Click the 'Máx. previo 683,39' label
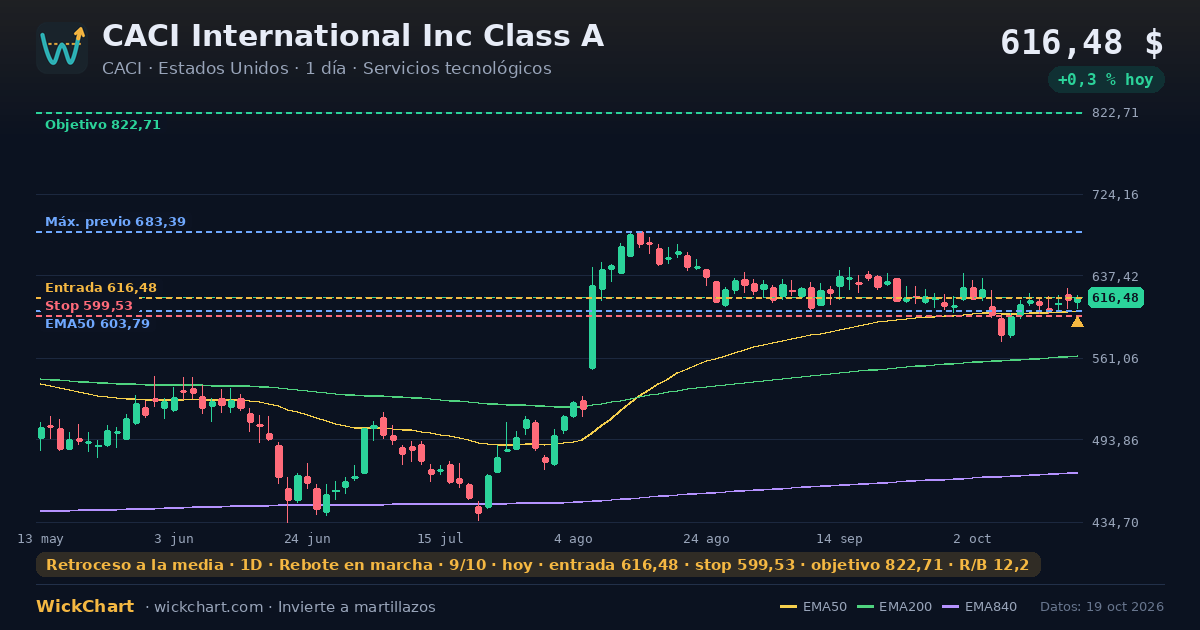 pos(115,222)
